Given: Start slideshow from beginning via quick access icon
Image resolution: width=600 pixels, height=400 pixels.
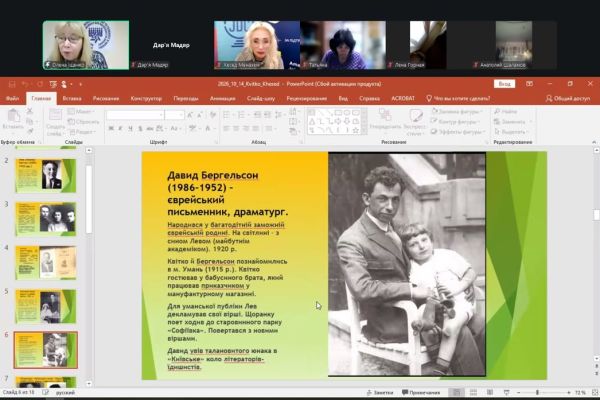Looking at the screenshot, I should 53,84.
